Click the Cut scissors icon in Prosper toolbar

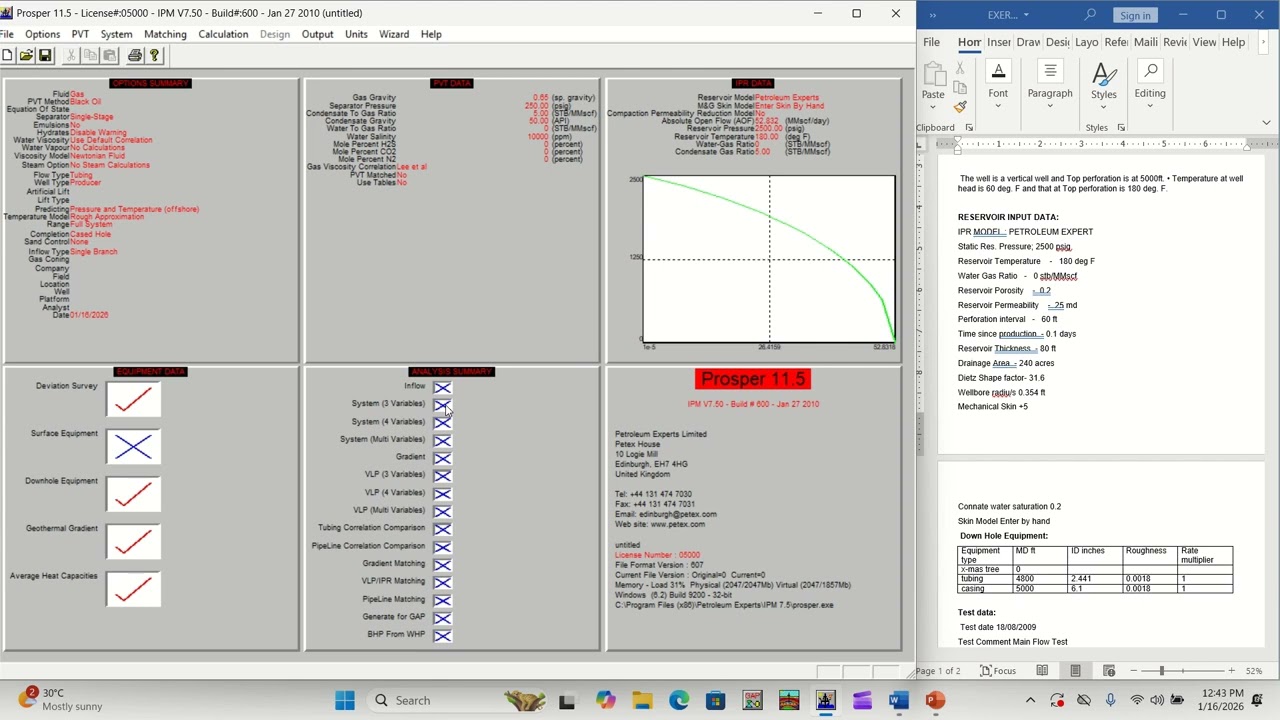click(71, 56)
